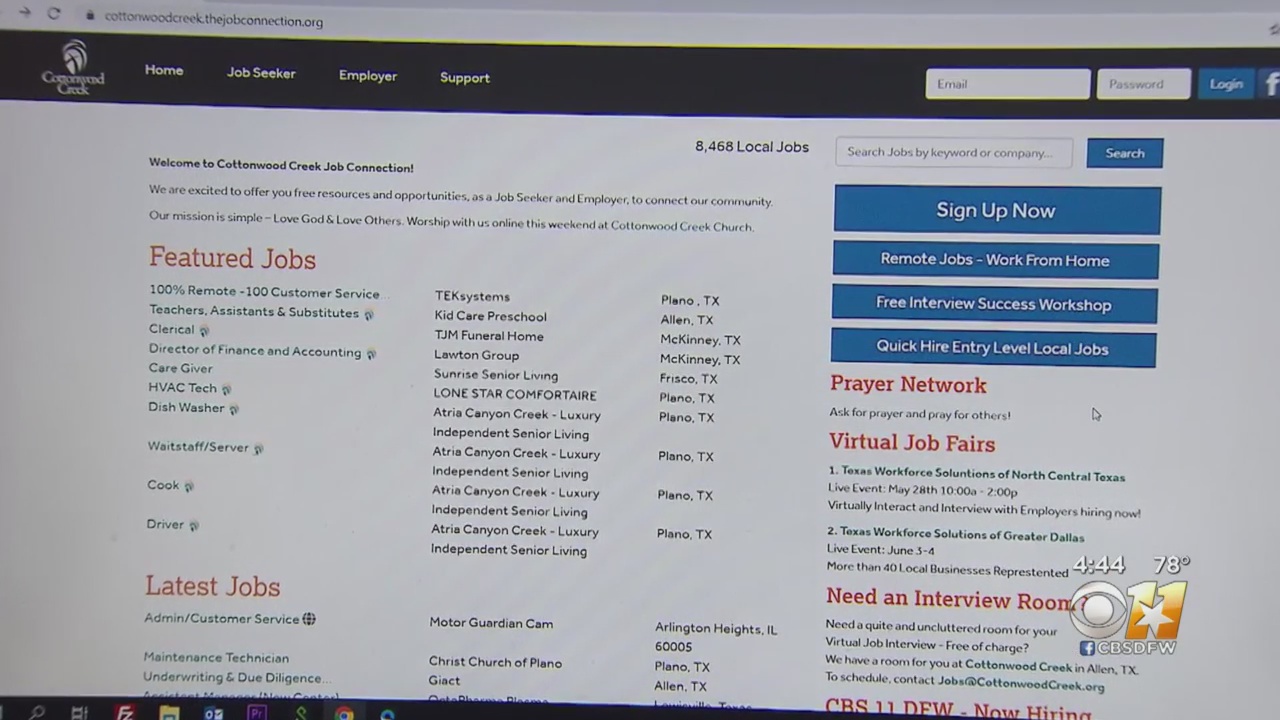This screenshot has height=720, width=1280.
Task: Click the Login button
Action: tap(1226, 84)
